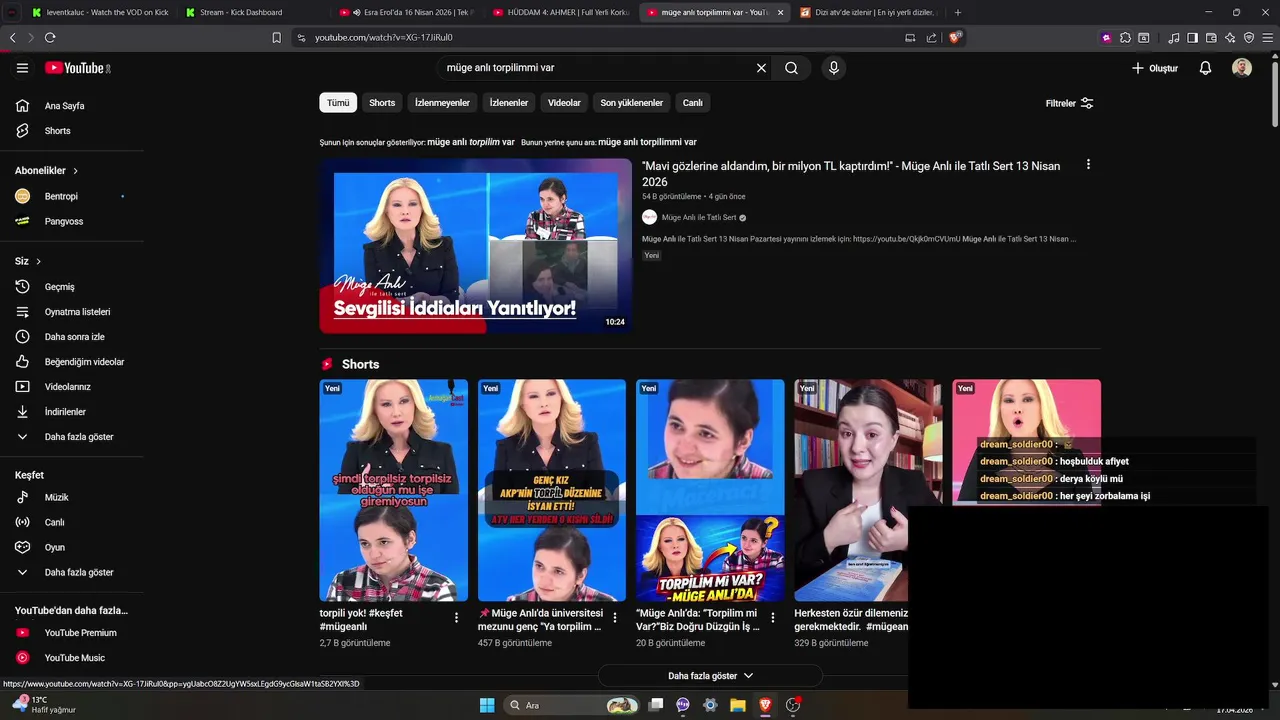Select the Tümü filter chip
Screen dimensions: 1280x720
[x=338, y=103]
